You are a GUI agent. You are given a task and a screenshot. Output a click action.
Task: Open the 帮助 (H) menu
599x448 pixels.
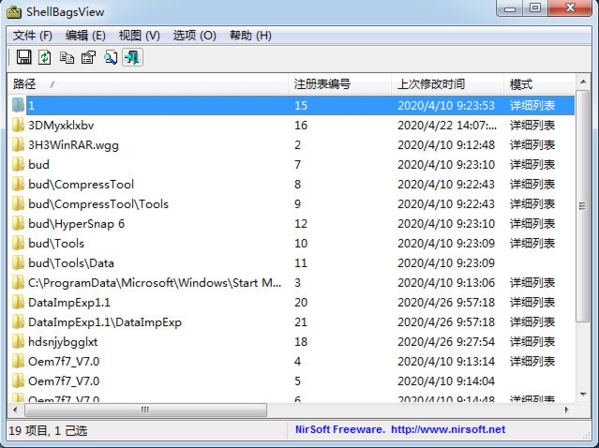click(251, 36)
